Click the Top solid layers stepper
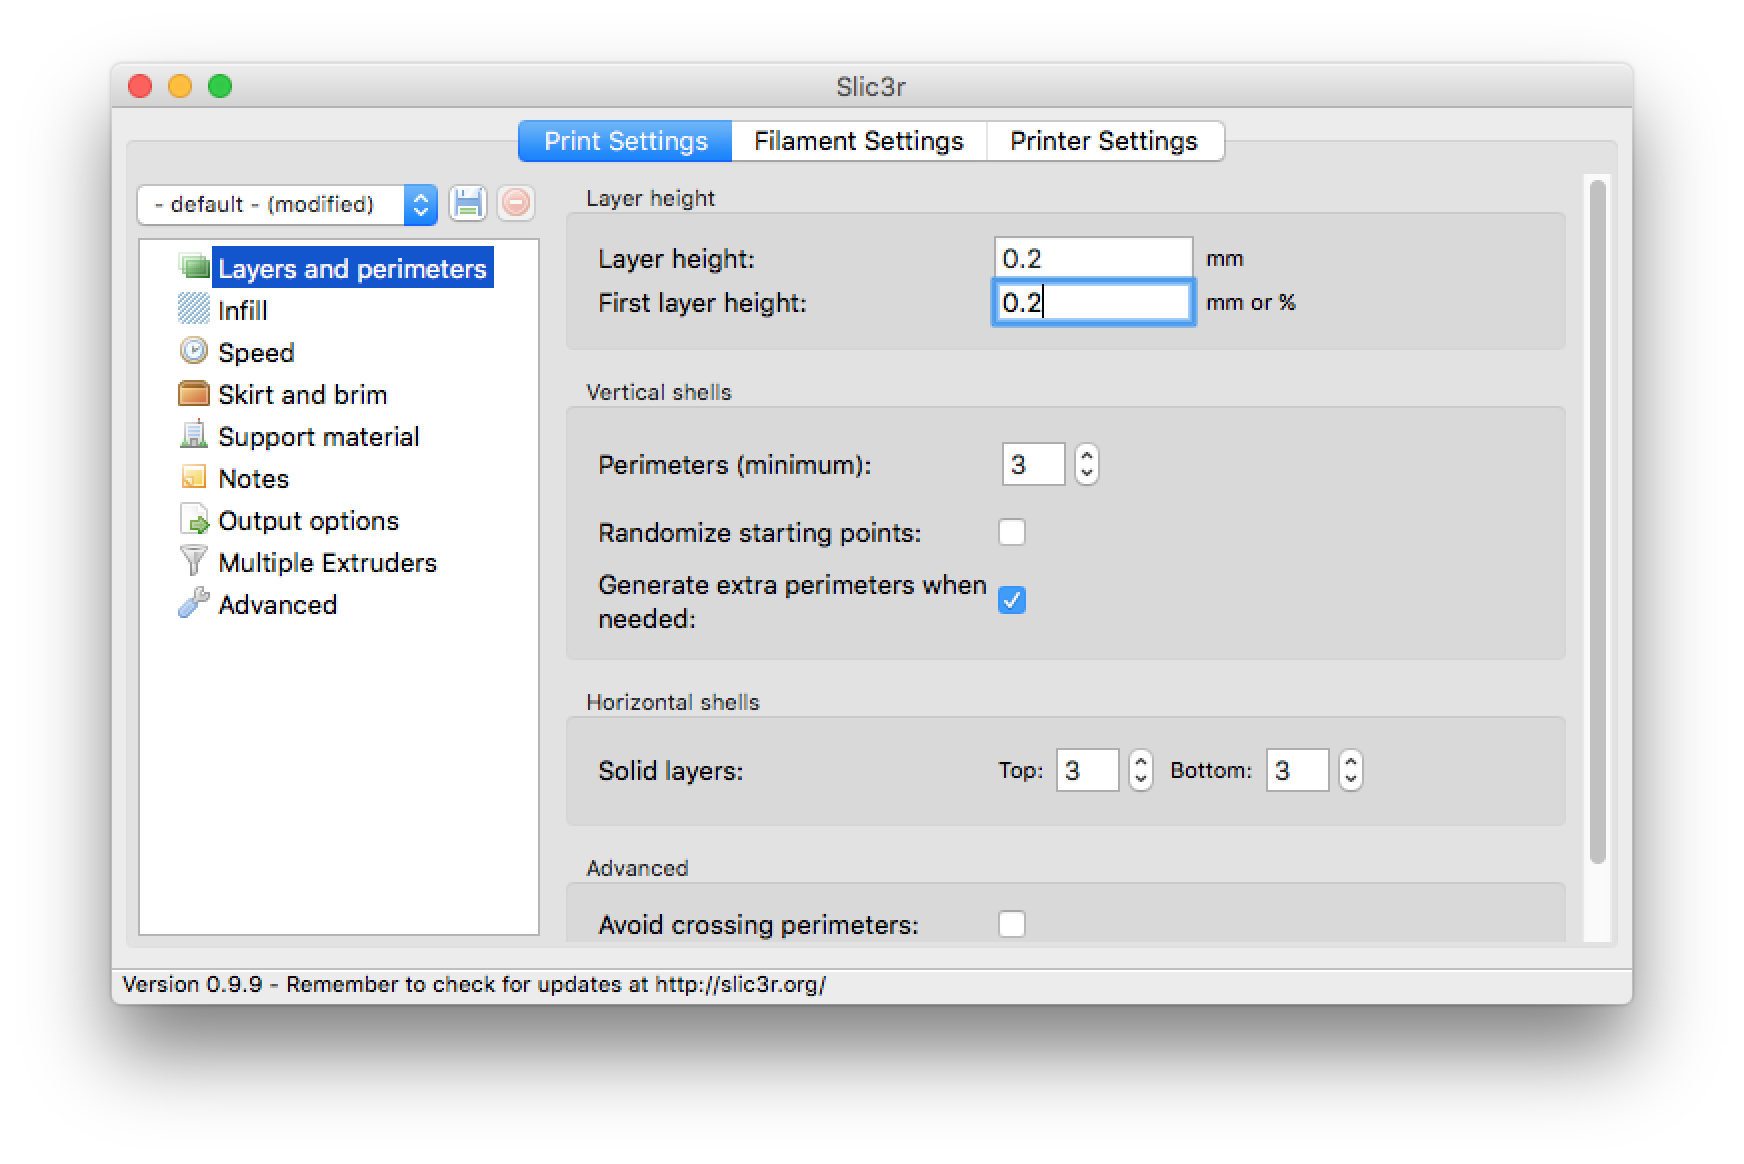Image resolution: width=1744 pixels, height=1164 pixels. (x=1141, y=771)
